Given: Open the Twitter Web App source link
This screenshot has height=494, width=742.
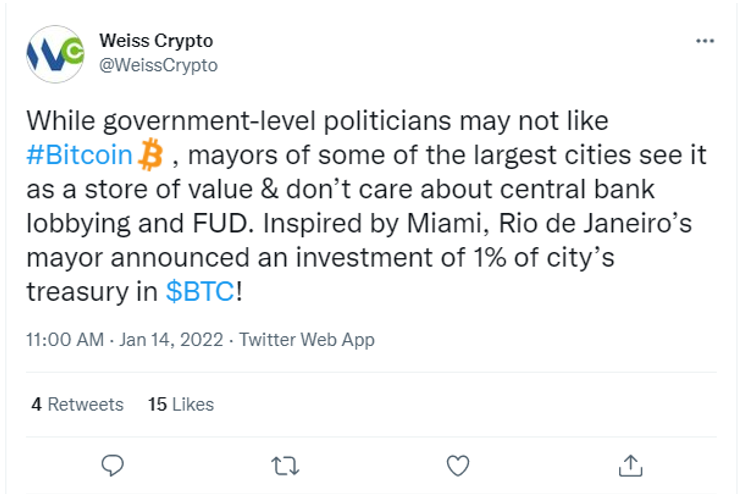Looking at the screenshot, I should point(307,340).
